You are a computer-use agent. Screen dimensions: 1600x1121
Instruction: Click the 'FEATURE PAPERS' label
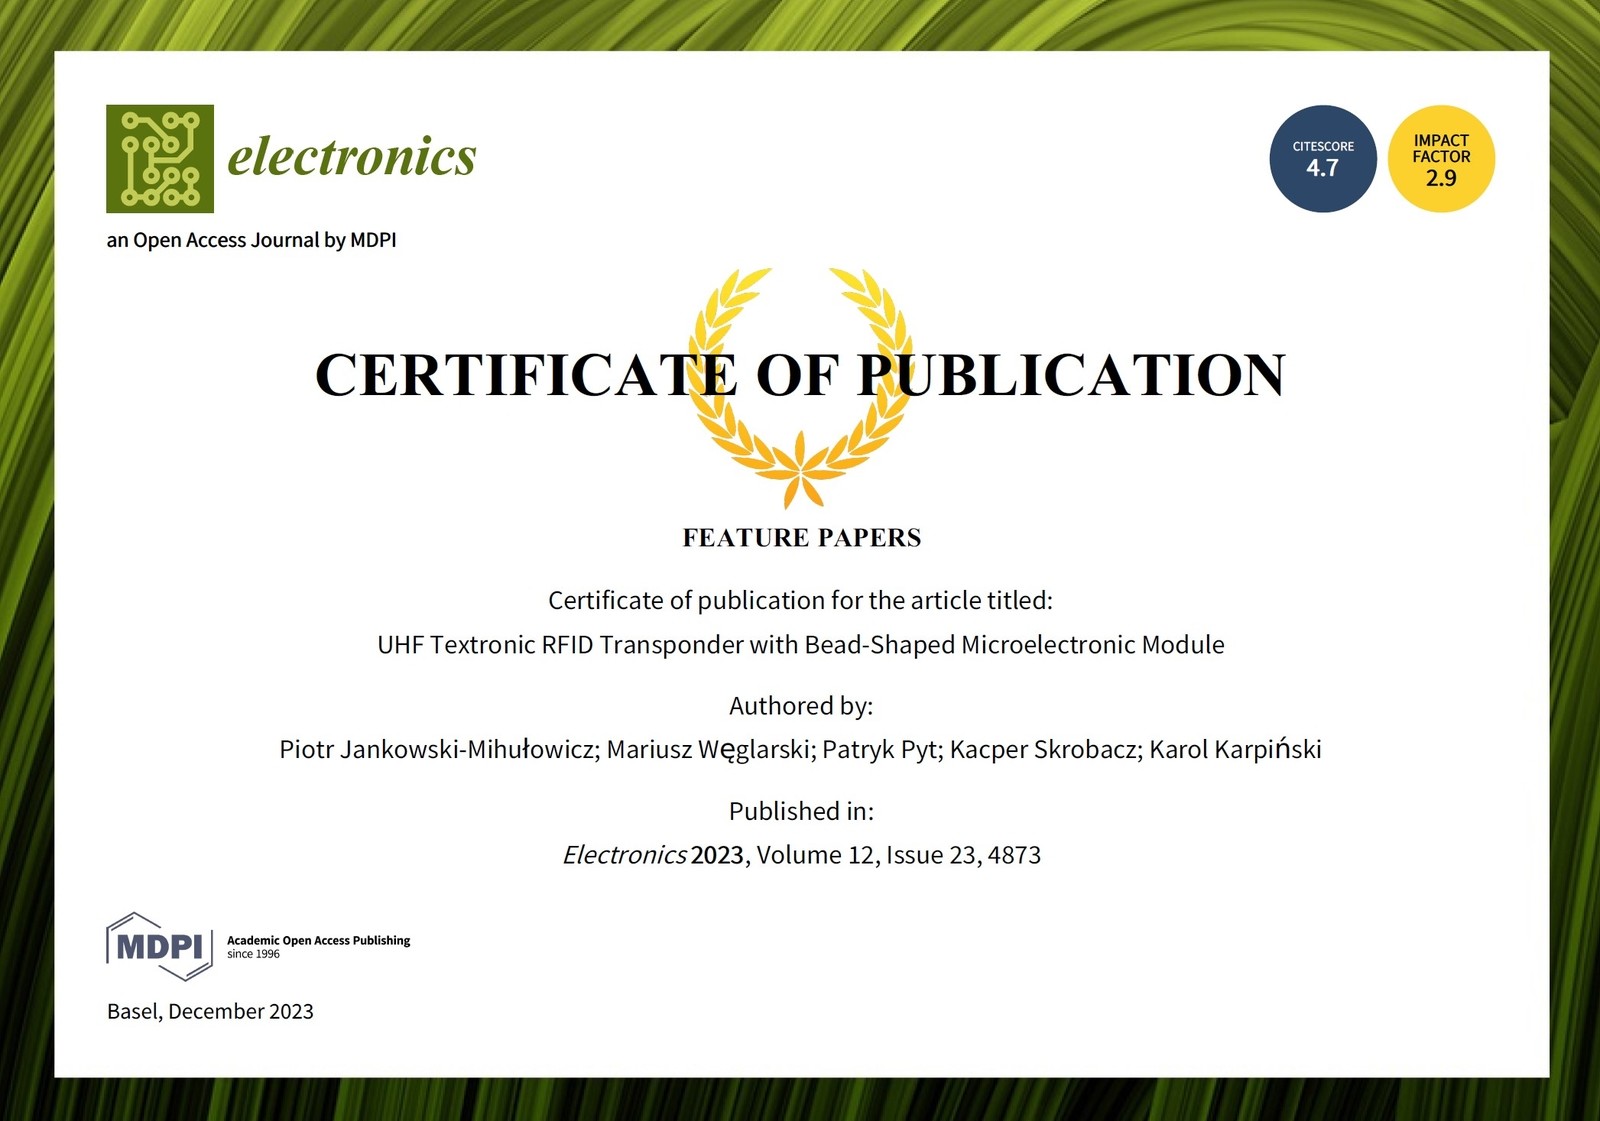point(801,538)
